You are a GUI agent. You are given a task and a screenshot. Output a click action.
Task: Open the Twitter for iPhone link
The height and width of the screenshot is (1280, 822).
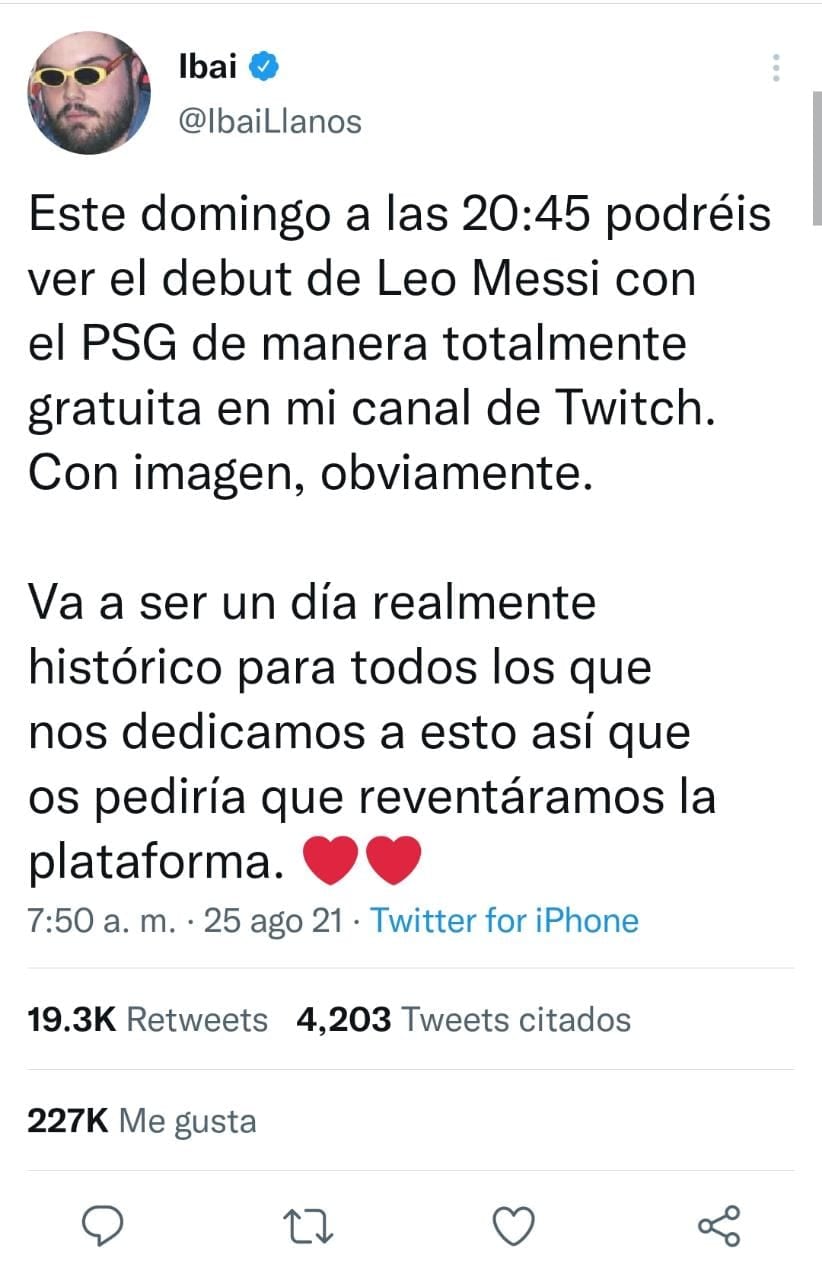click(505, 920)
